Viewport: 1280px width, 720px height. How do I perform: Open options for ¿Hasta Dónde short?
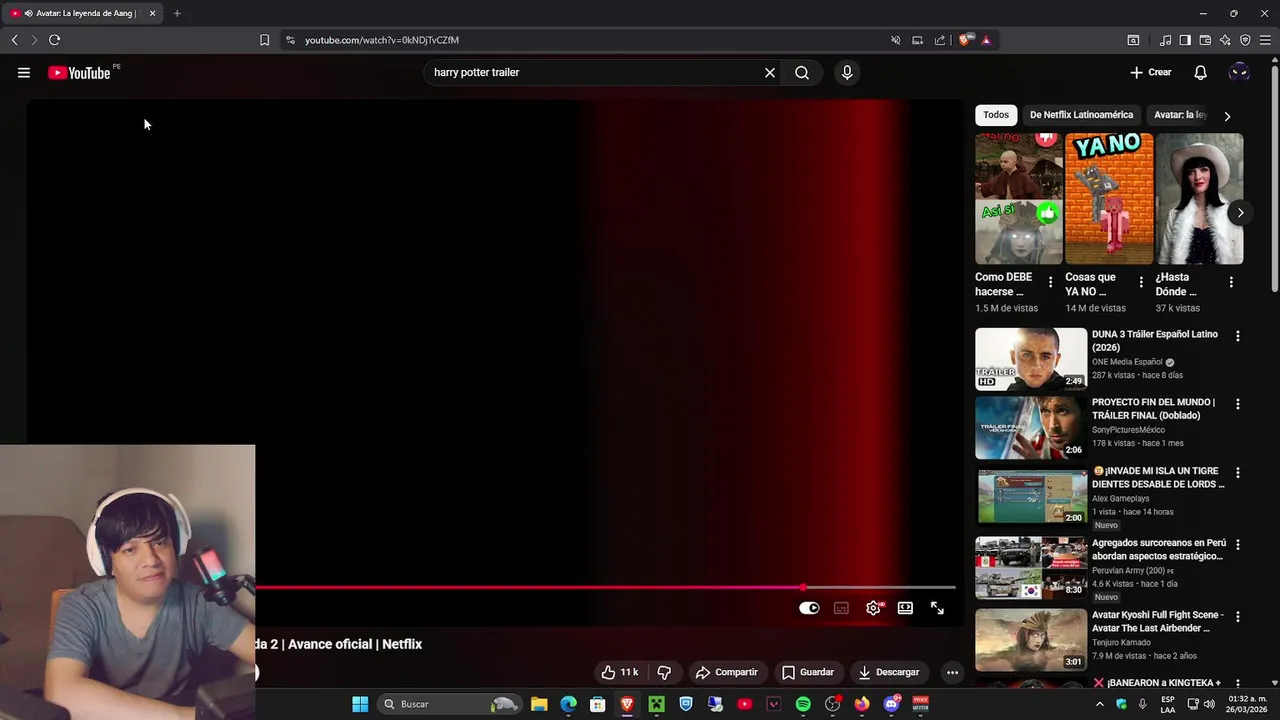[x=1231, y=283]
